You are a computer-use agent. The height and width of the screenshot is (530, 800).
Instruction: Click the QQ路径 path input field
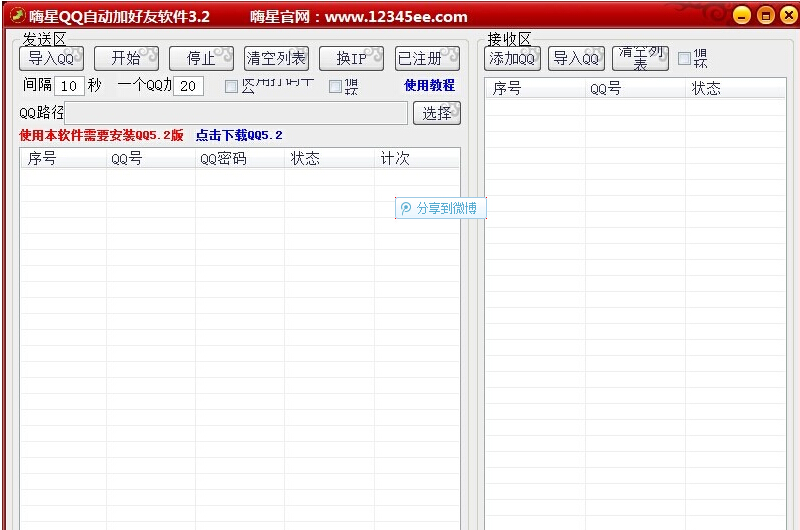coord(236,113)
